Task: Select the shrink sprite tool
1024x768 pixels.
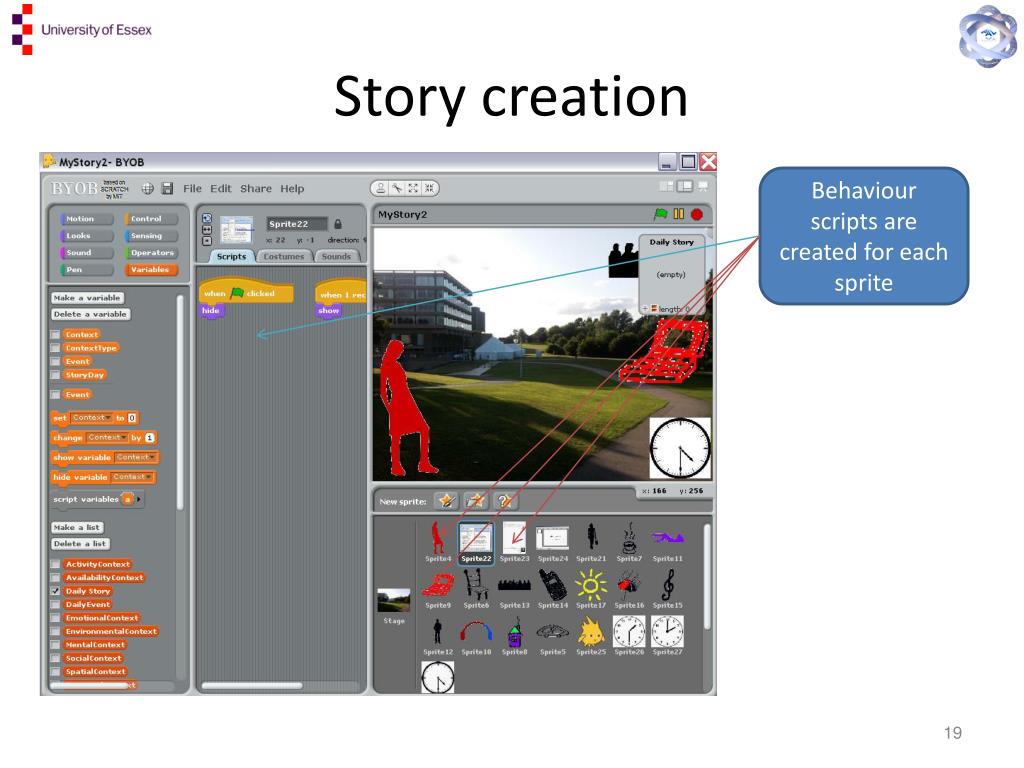Action: (429, 188)
